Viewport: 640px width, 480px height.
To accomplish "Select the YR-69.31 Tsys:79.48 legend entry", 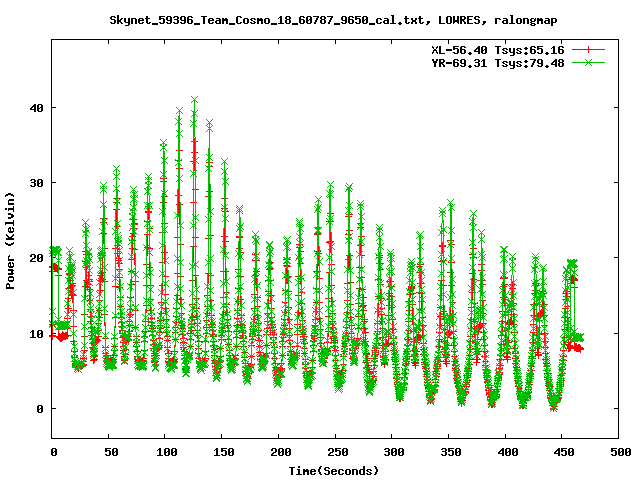I will [x=498, y=63].
